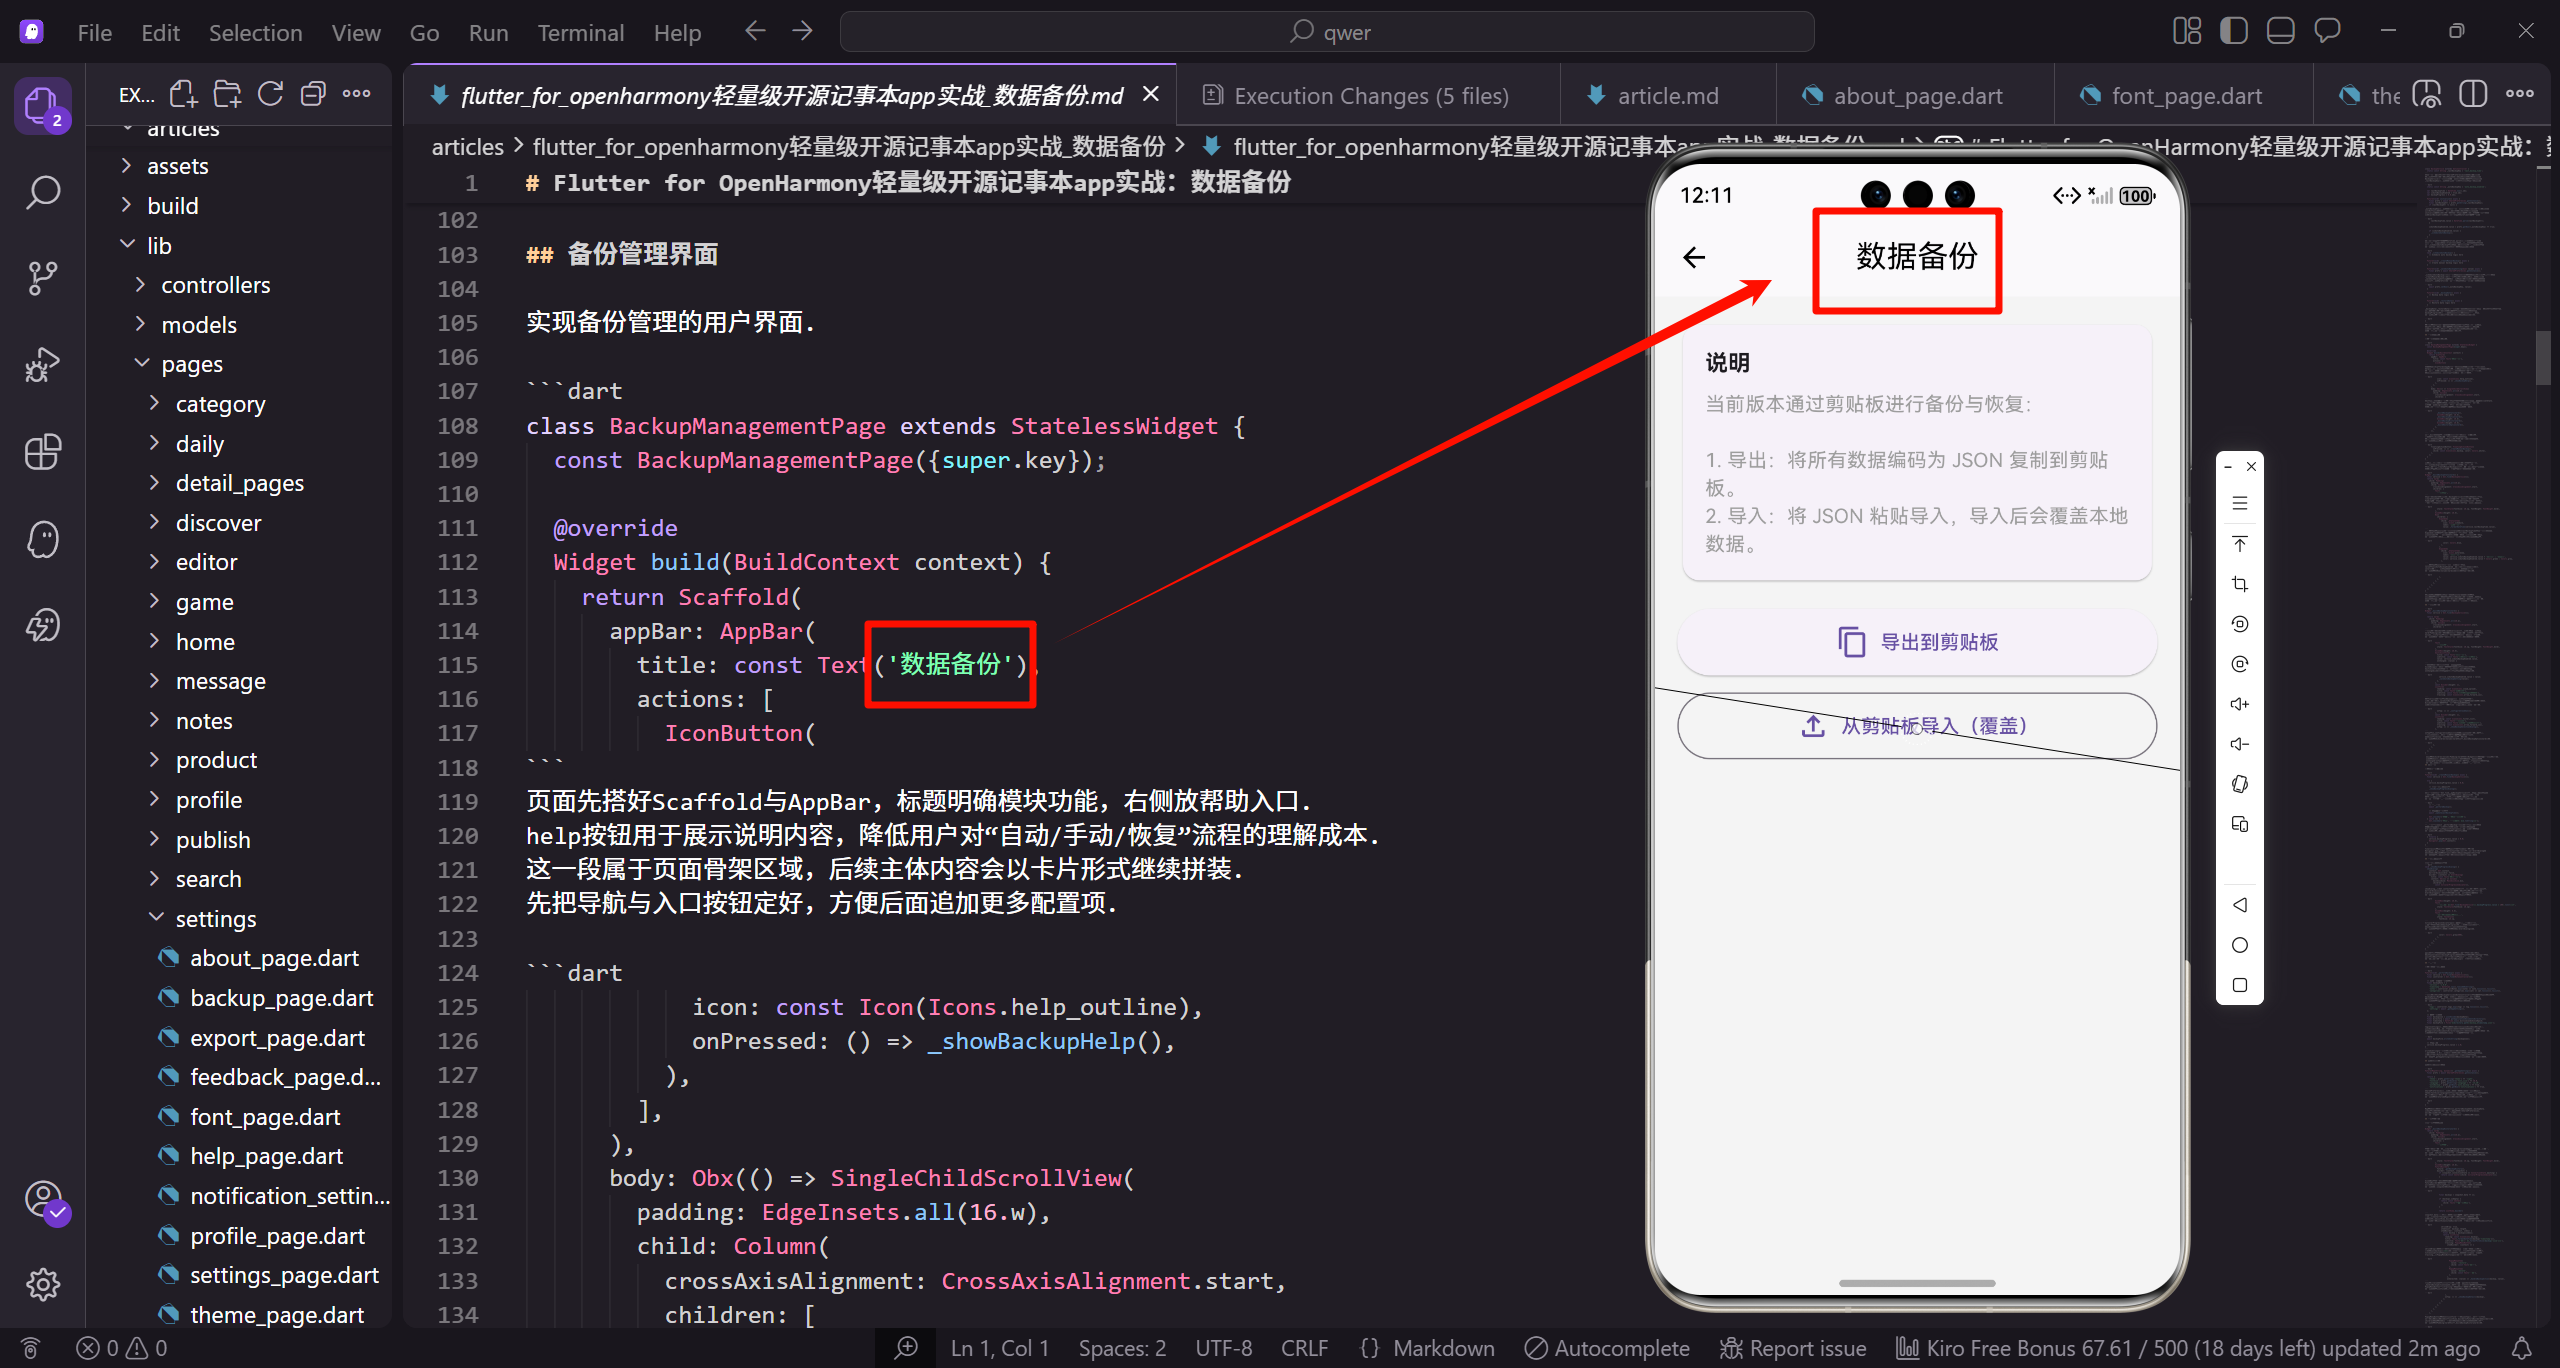This screenshot has width=2560, height=1368.
Task: Open the Terminal menu
Action: click(x=581, y=33)
